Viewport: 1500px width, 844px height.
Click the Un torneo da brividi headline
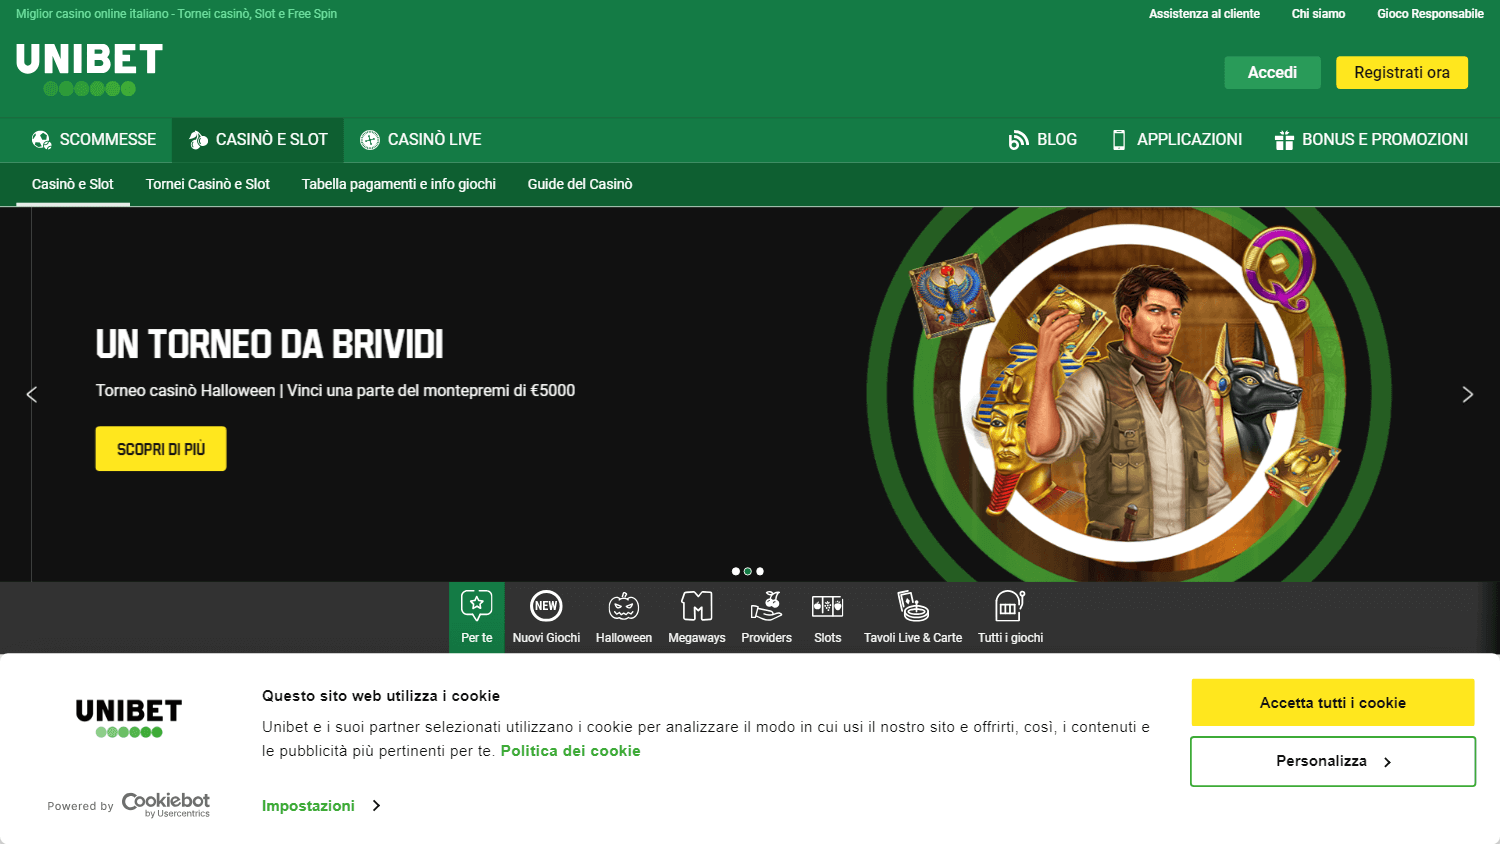(270, 345)
